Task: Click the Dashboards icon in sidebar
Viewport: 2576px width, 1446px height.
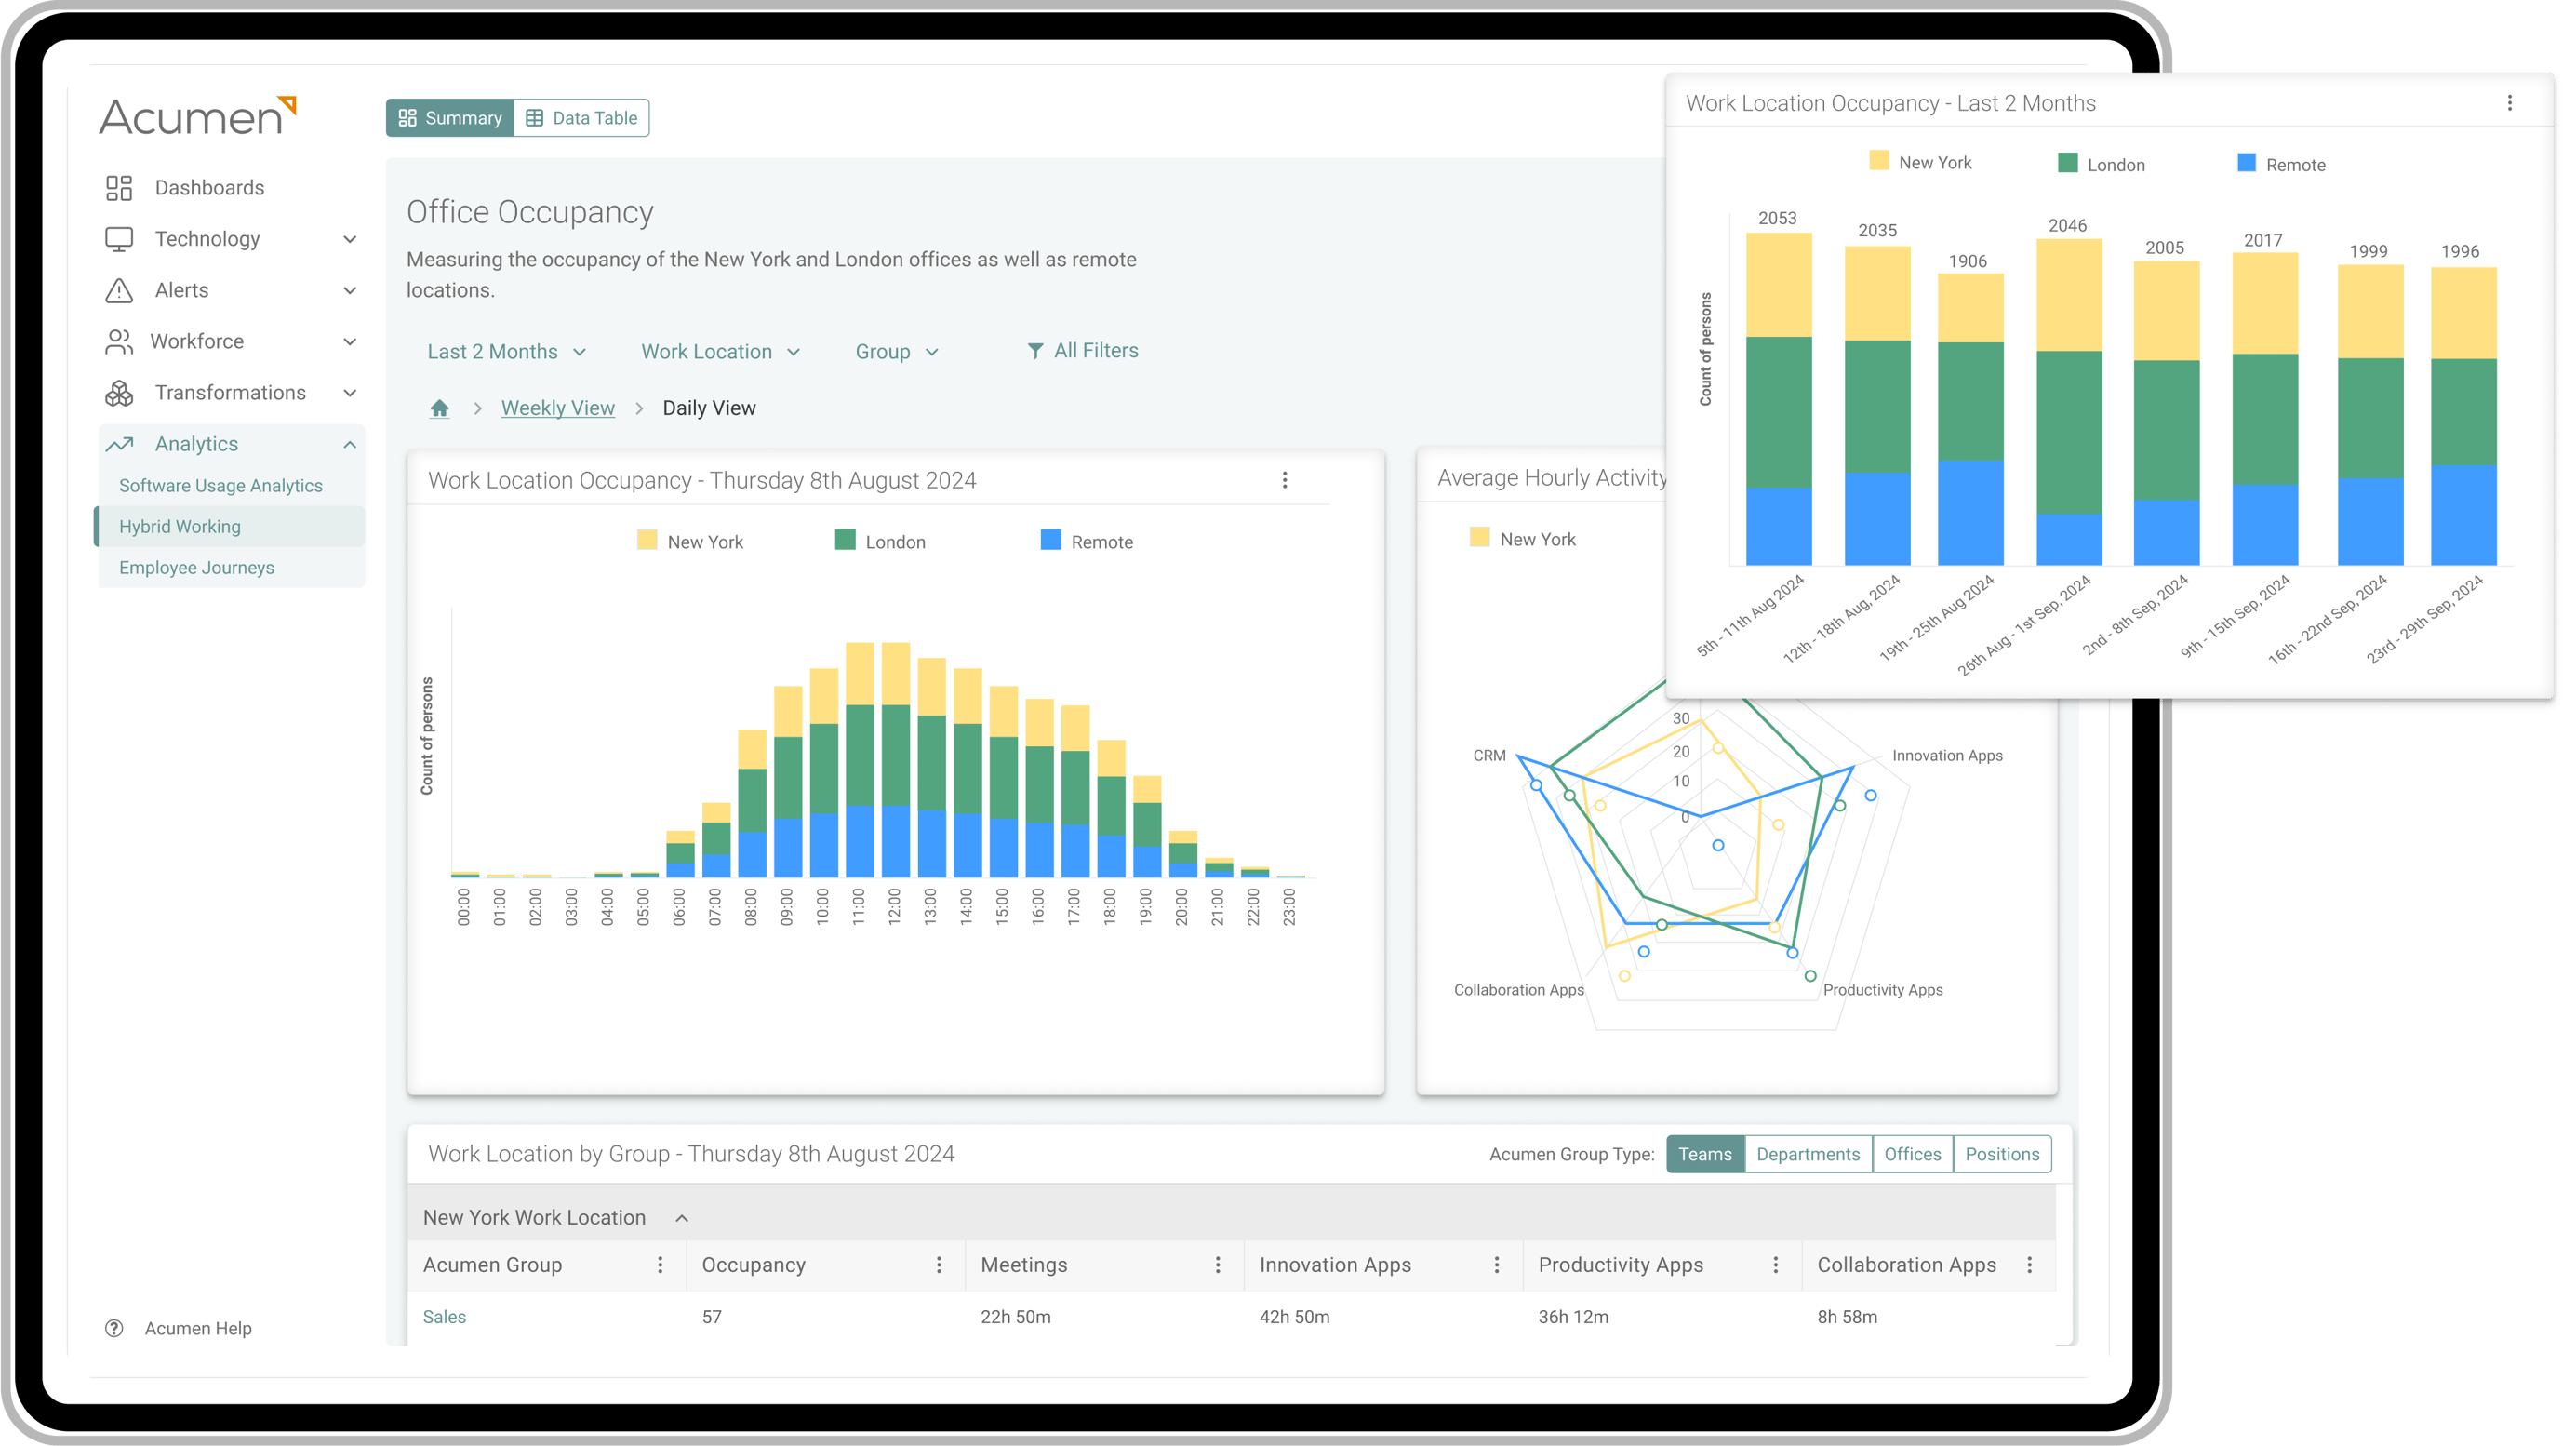Action: click(x=118, y=186)
